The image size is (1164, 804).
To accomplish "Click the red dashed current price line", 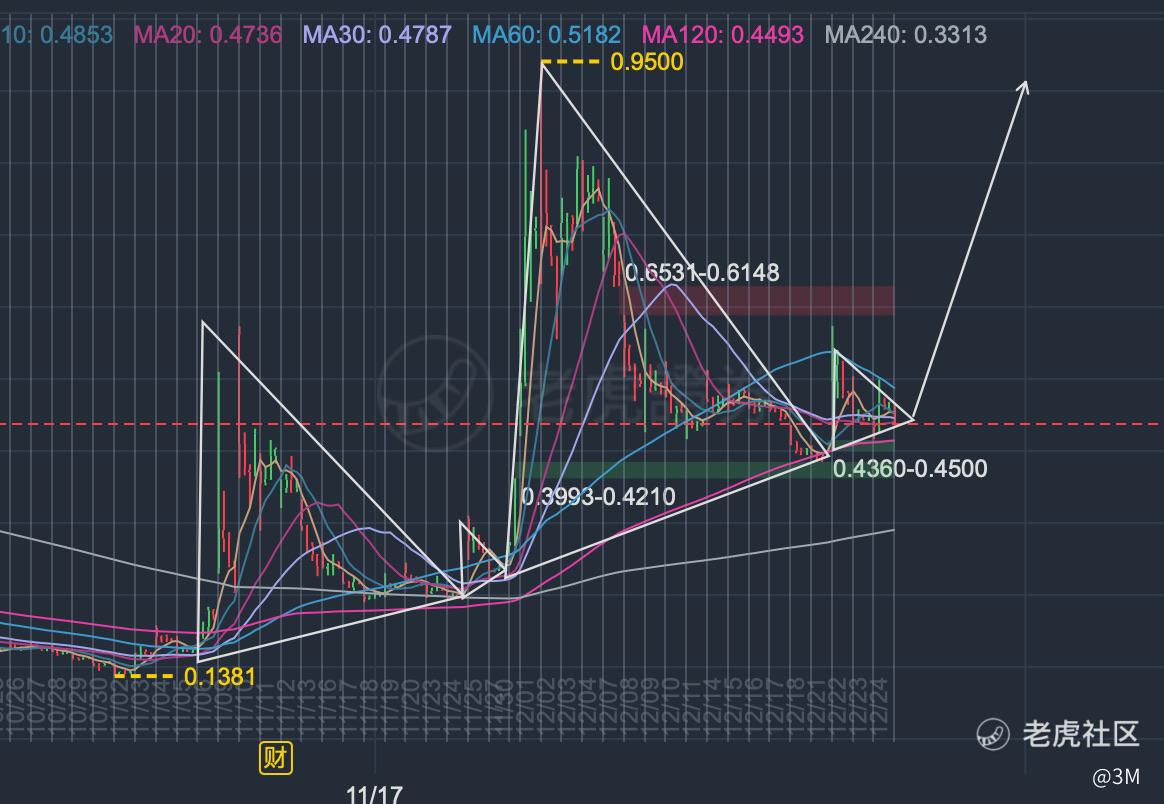I will [x=582, y=425].
